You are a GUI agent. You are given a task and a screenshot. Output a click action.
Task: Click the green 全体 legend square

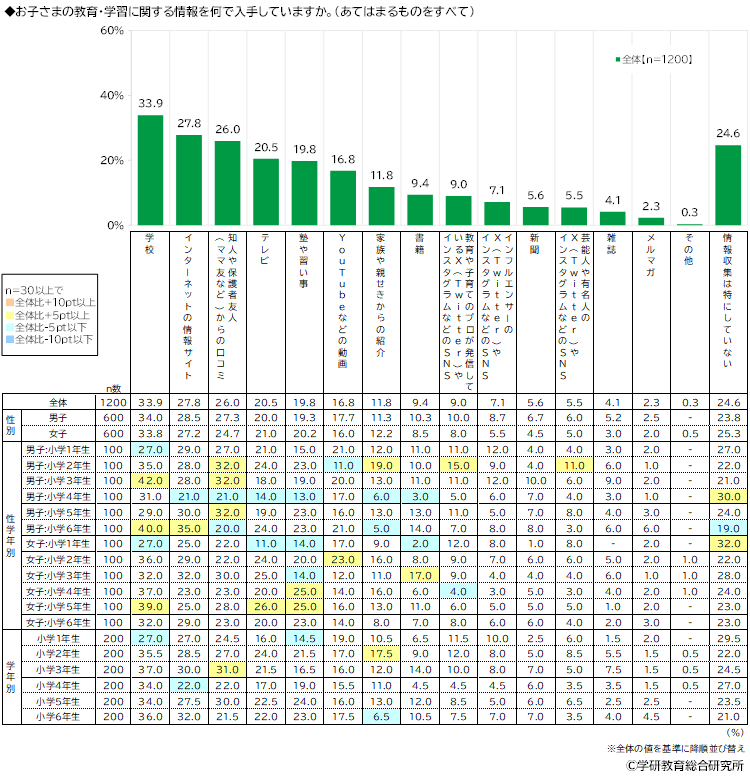tap(618, 60)
